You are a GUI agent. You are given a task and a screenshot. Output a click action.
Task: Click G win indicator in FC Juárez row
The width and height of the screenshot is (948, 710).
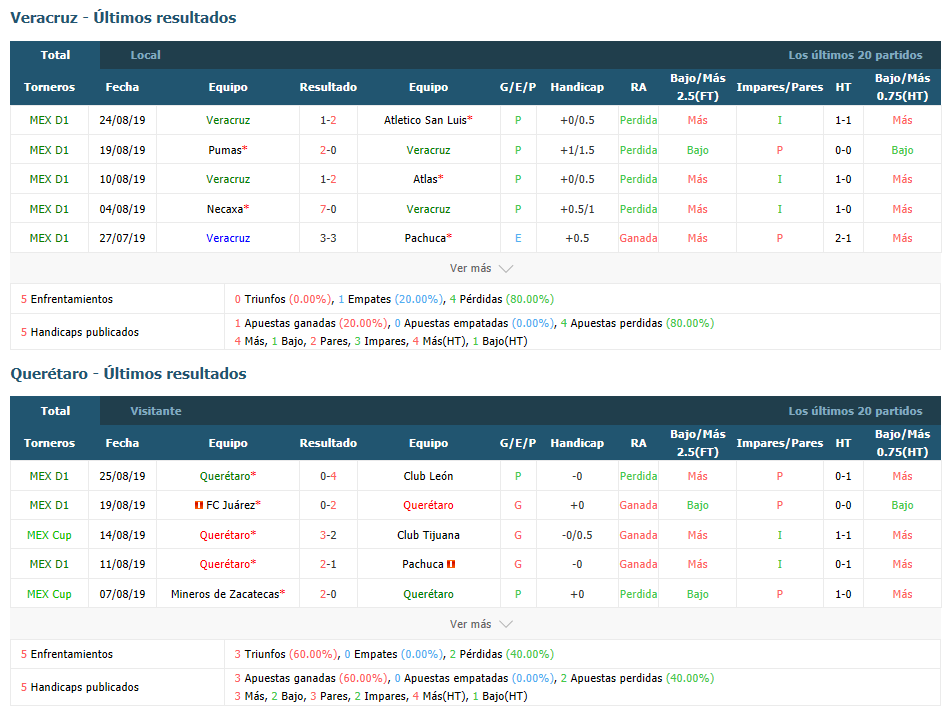tap(518, 506)
